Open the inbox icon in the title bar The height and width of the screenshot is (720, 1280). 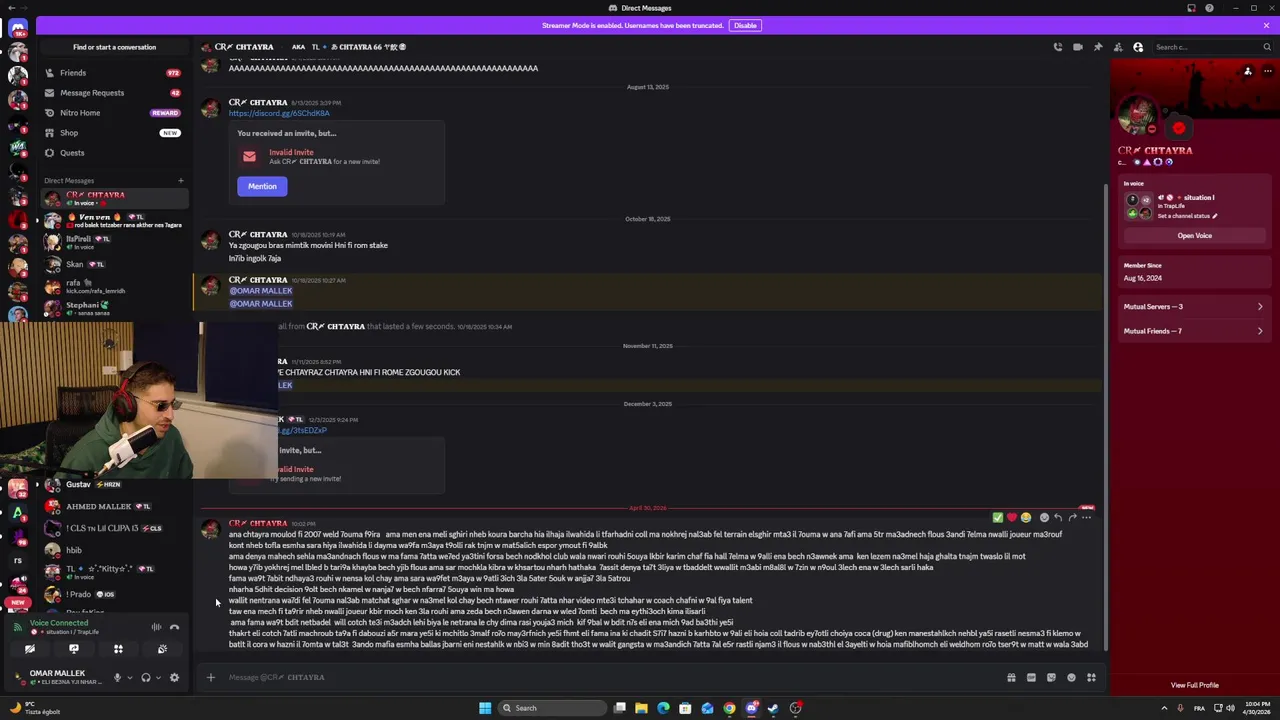[x=1191, y=8]
